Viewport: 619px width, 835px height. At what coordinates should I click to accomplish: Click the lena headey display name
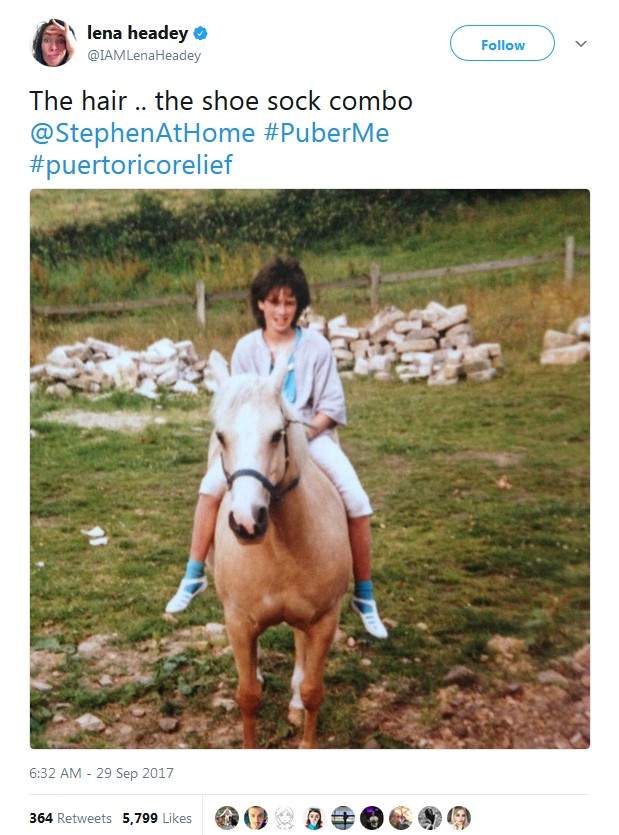point(137,33)
